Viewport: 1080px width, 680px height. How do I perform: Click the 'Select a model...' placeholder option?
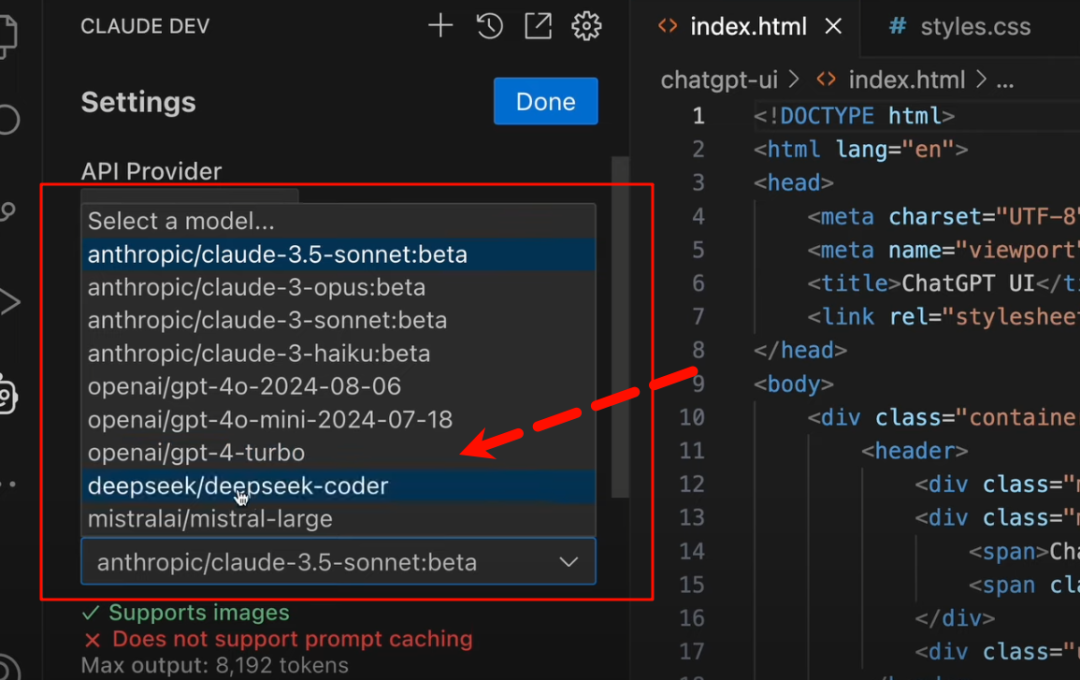(338, 221)
